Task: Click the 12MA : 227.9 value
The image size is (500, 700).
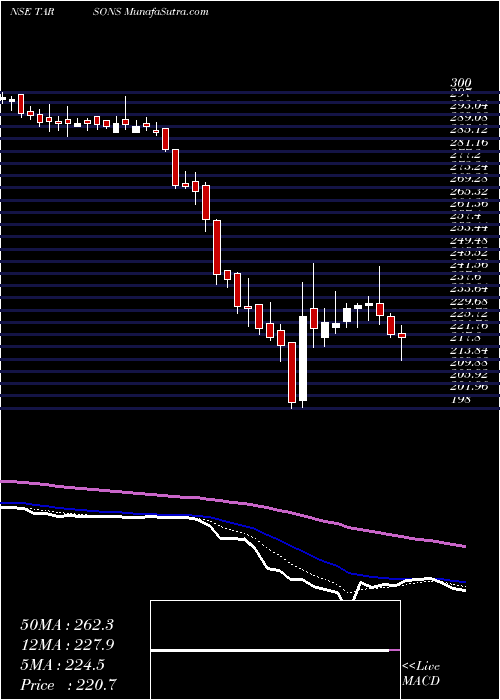Action: pos(67,645)
